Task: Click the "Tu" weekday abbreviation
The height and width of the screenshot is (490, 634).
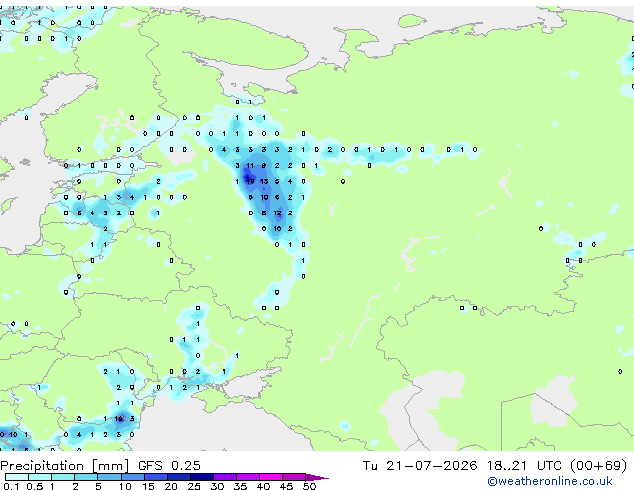Action: [x=370, y=466]
